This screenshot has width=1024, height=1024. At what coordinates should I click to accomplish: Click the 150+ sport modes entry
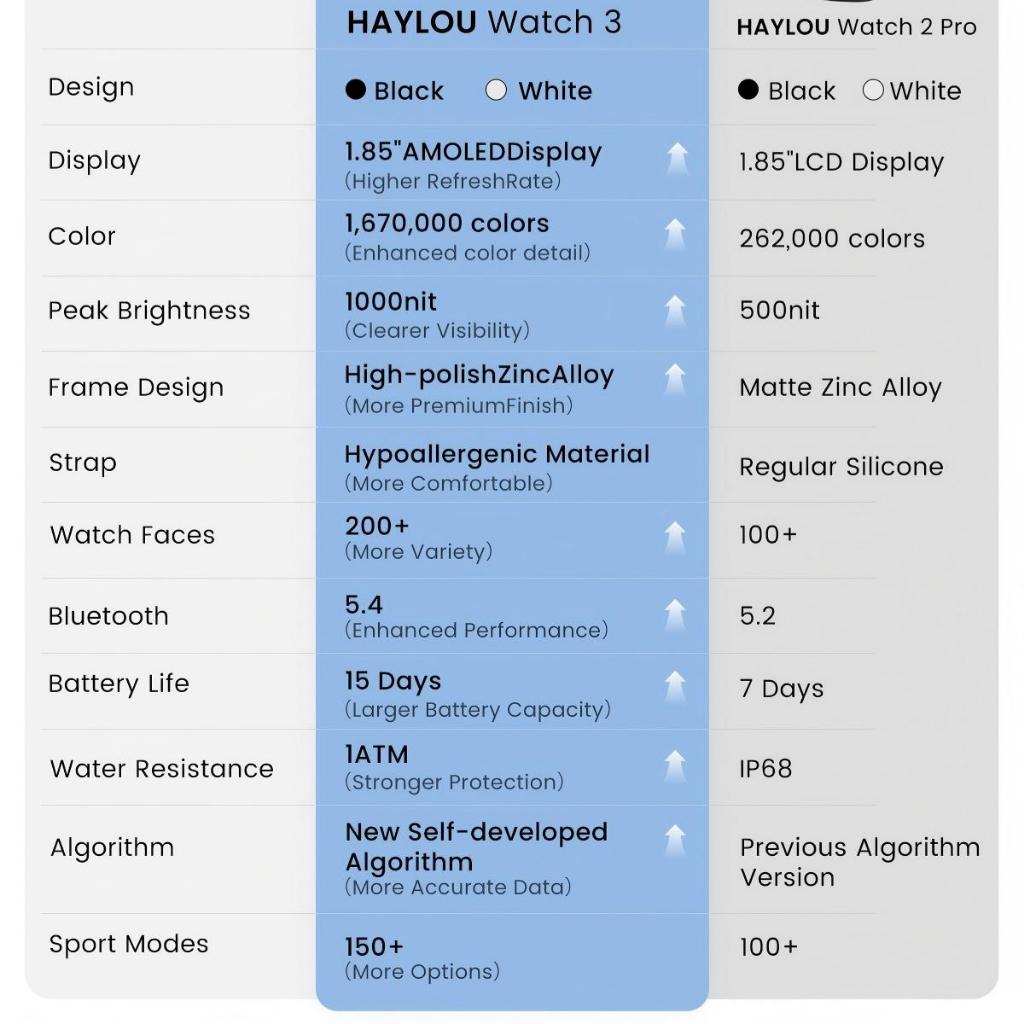(x=375, y=946)
